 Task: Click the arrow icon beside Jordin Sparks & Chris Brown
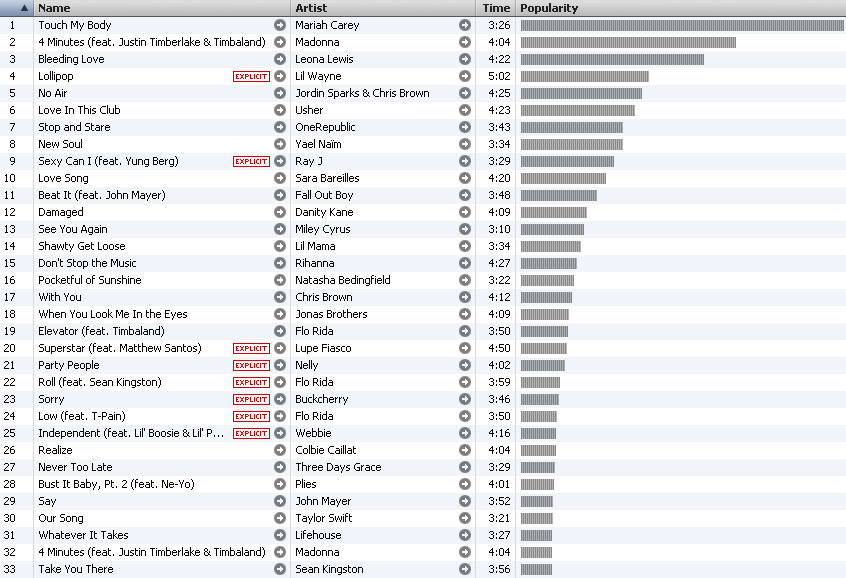pyautogui.click(x=465, y=93)
